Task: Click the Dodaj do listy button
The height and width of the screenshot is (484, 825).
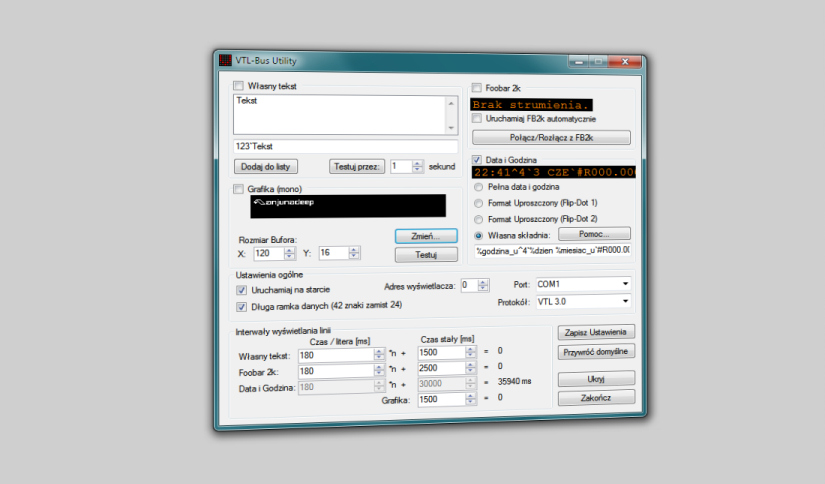Action: coord(266,167)
